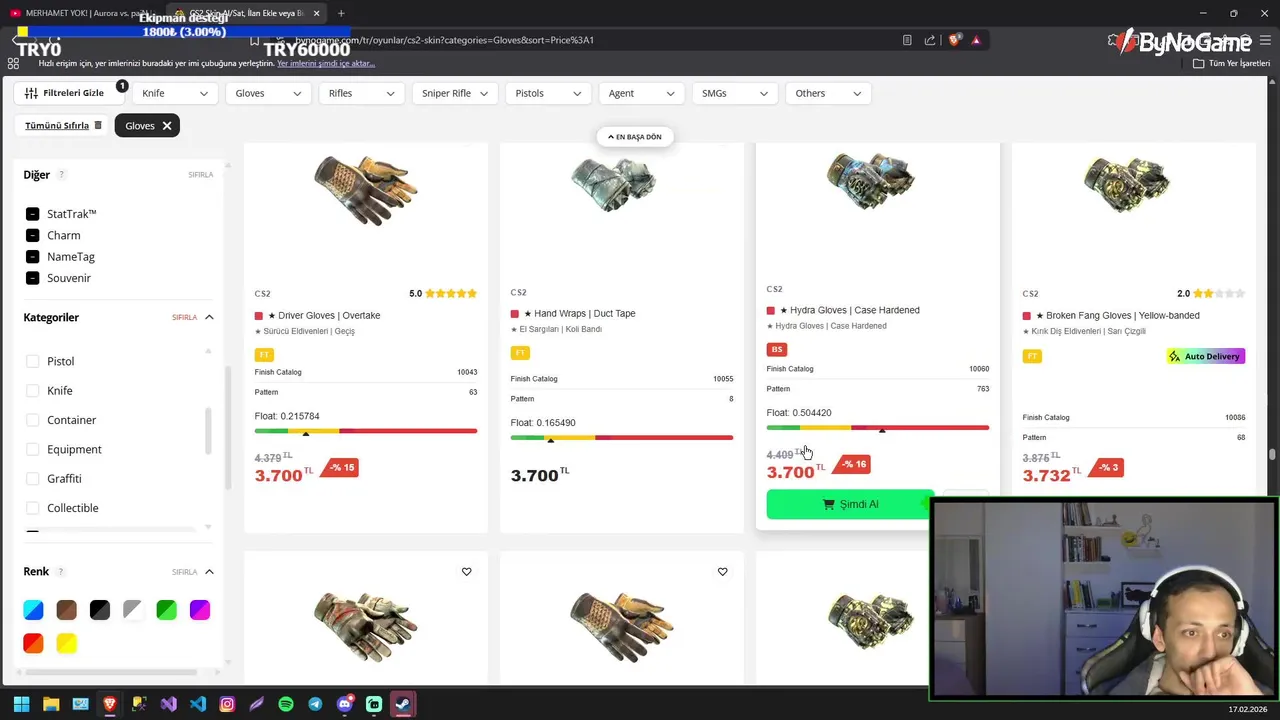The width and height of the screenshot is (1280, 720).
Task: Open the Pistols filter dropdown
Action: coord(548,93)
